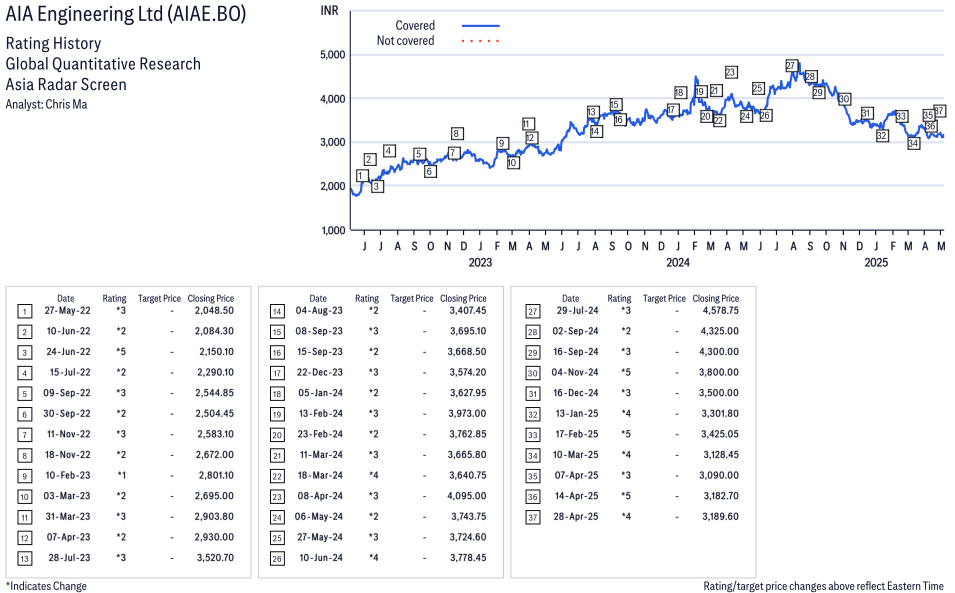Click the INR axis unit label
This screenshot has width=955, height=593.
[x=329, y=11]
